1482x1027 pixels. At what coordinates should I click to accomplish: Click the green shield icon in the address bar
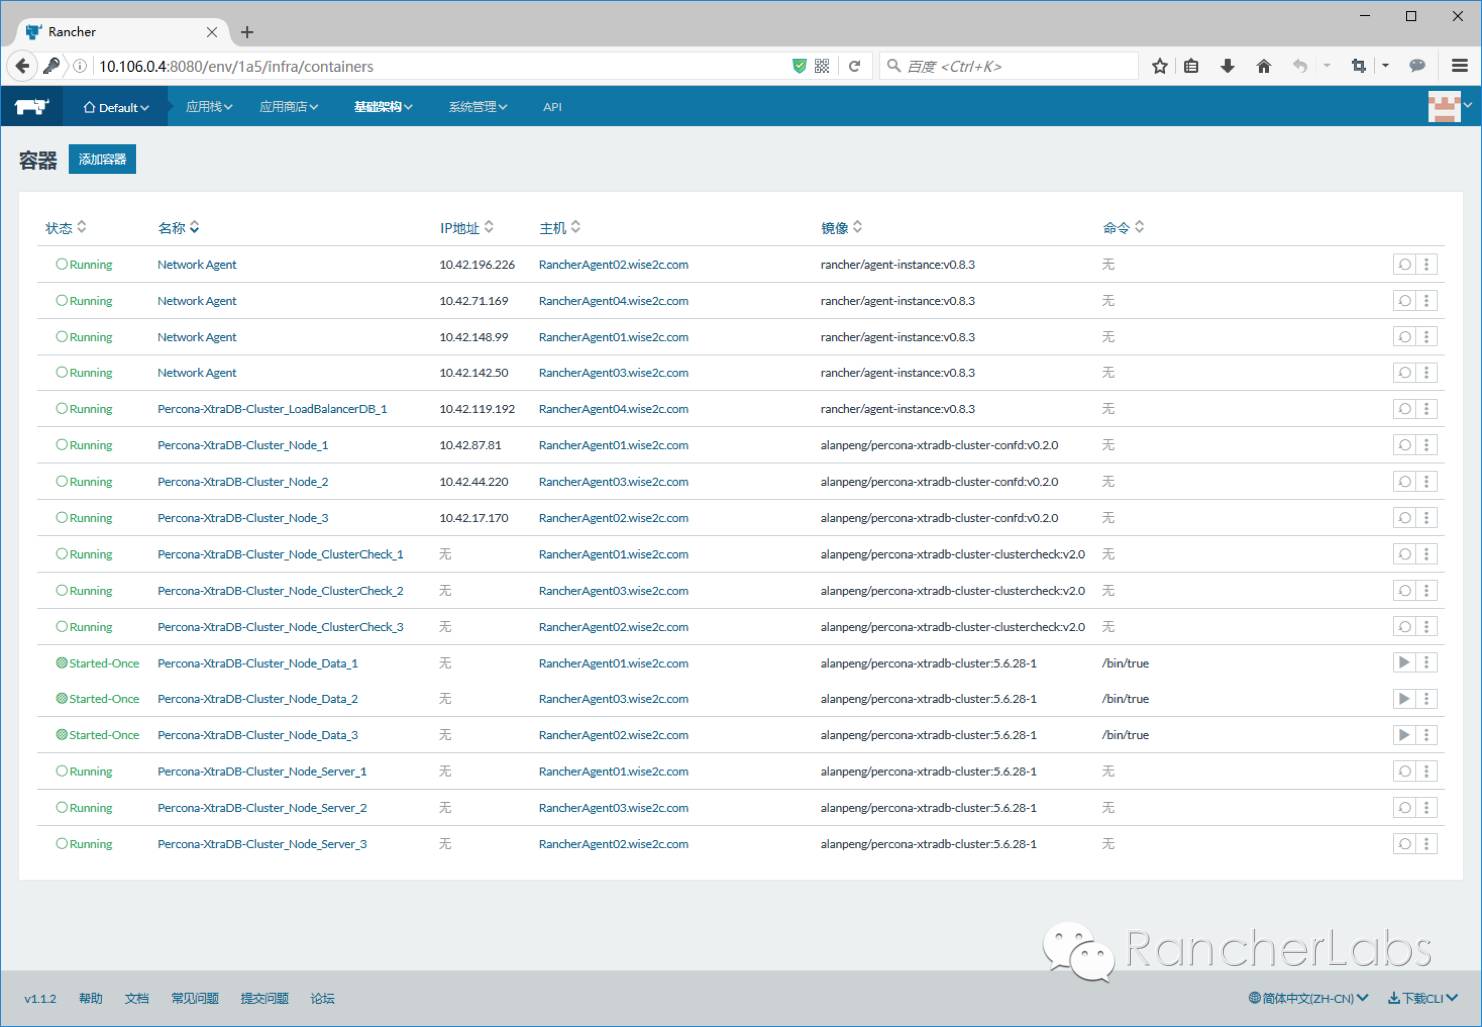click(x=799, y=66)
